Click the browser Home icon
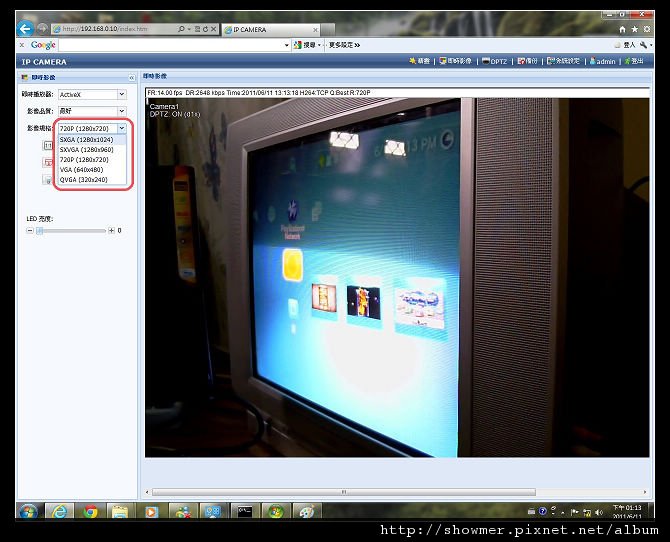The width and height of the screenshot is (670, 542). (x=622, y=29)
